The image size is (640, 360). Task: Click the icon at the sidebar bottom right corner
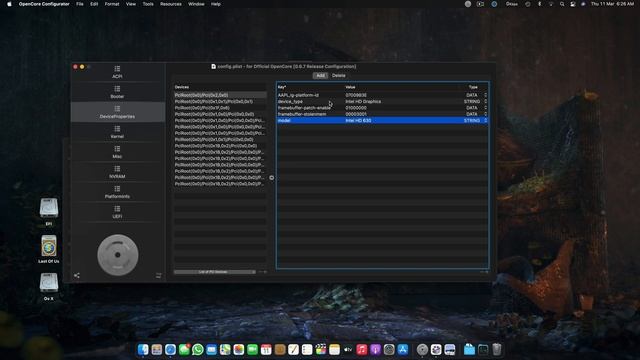coord(159,276)
